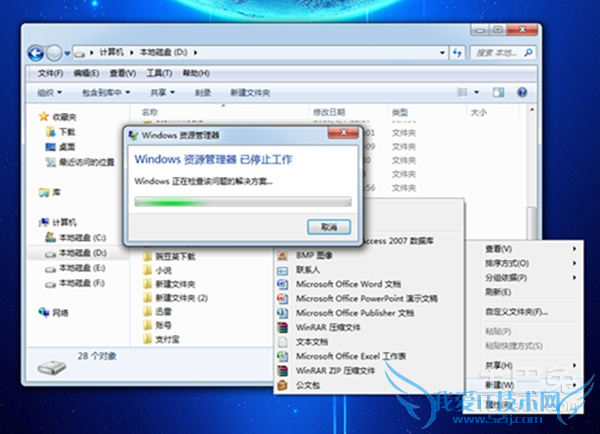This screenshot has height=434, width=600.
Task: Click the Forward navigation arrow button
Action: [54, 53]
